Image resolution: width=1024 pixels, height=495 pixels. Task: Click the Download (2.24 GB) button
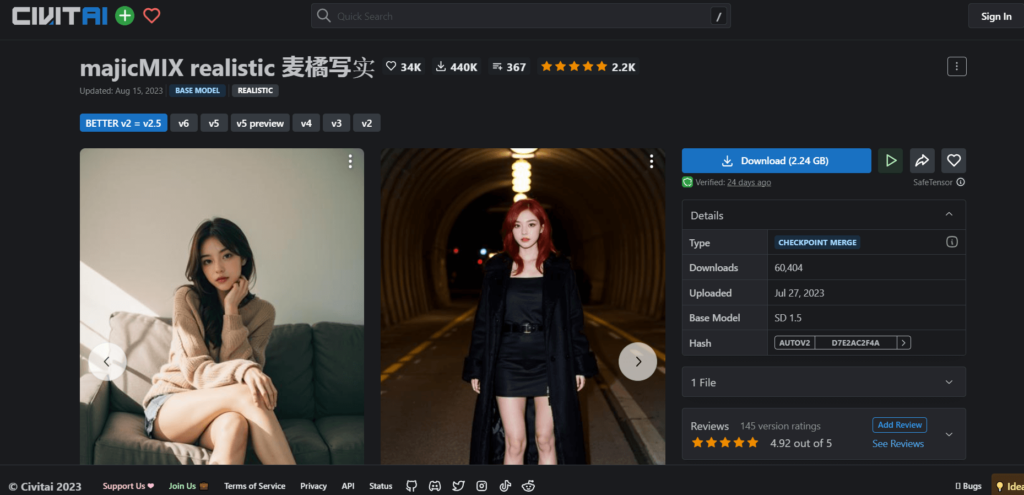coord(776,161)
